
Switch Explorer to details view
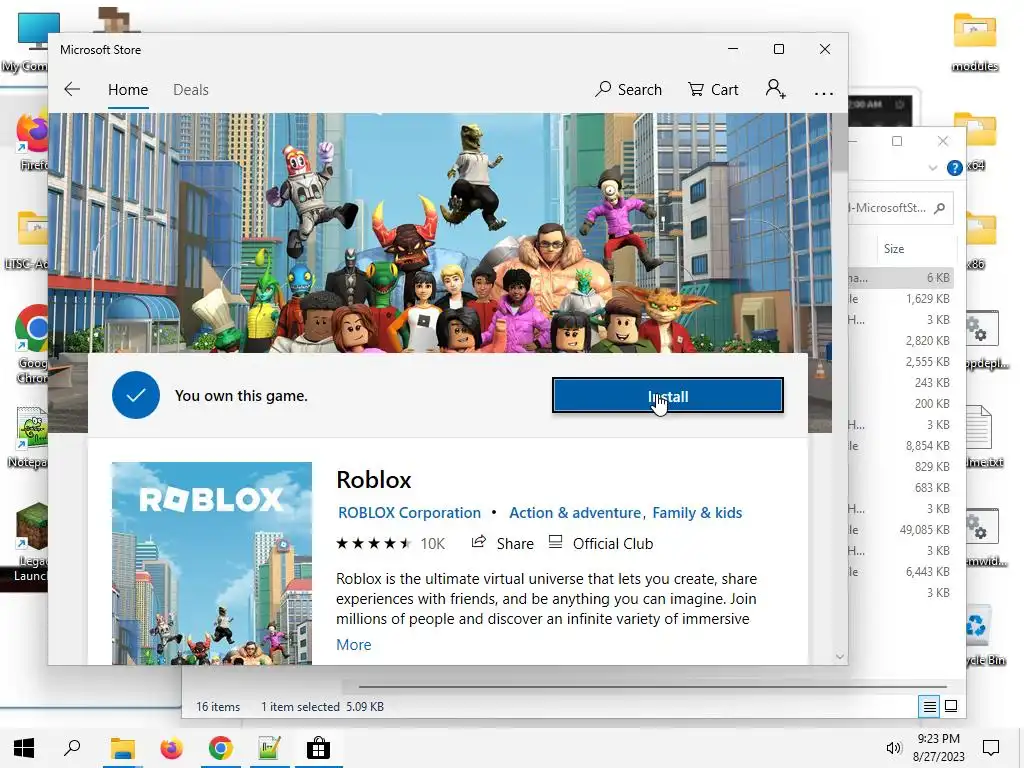(x=929, y=706)
